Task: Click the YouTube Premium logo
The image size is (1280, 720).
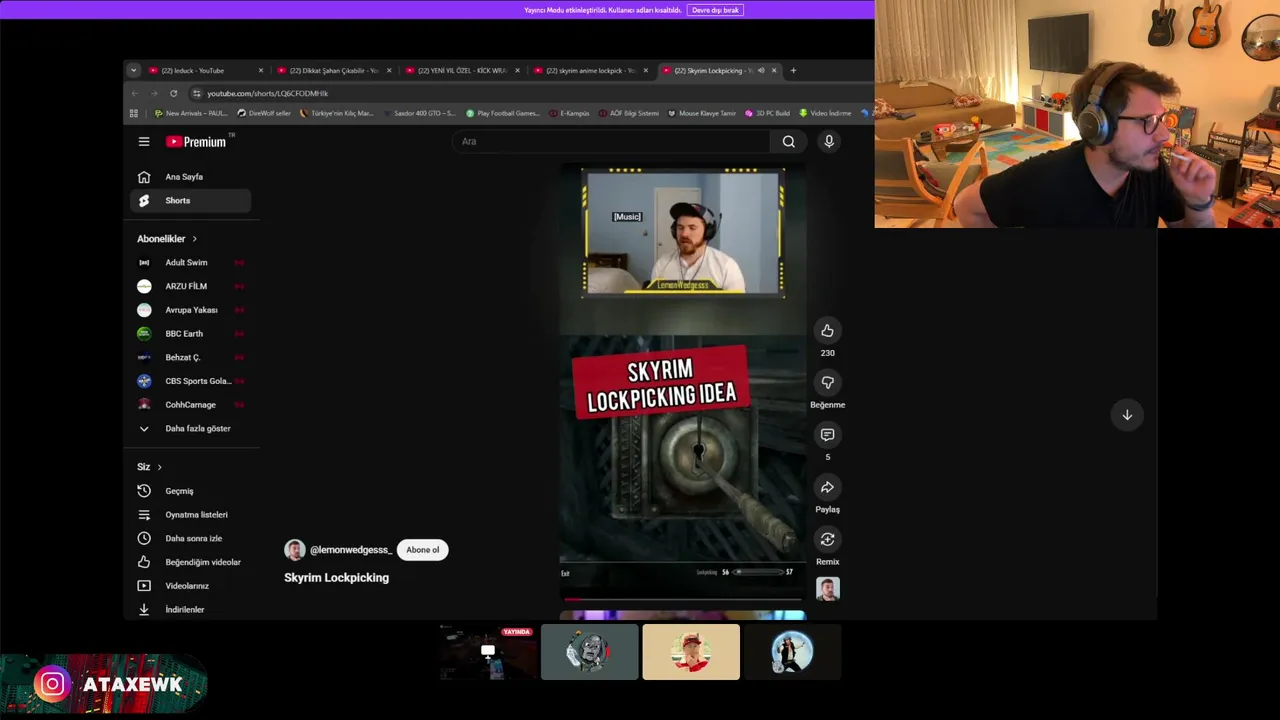Action: coord(197,142)
